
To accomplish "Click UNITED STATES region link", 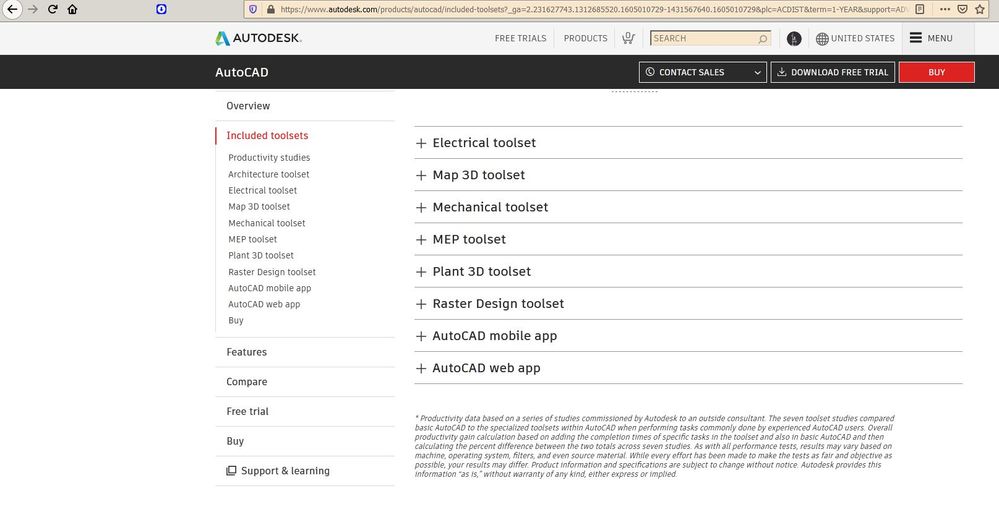I will coord(863,38).
